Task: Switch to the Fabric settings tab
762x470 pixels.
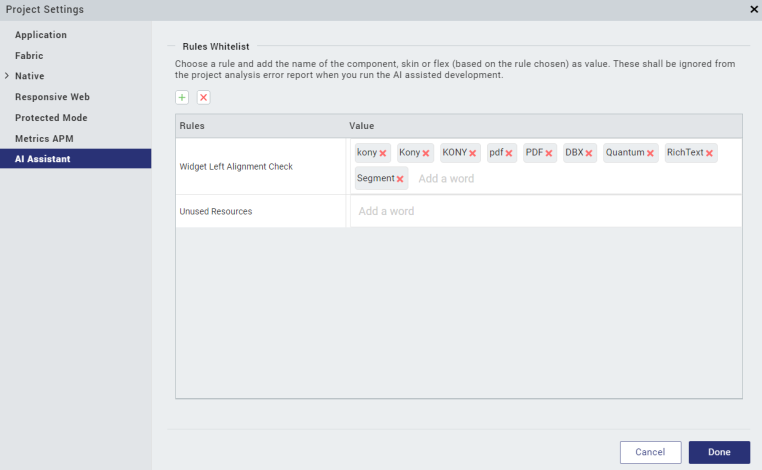Action: coord(29,56)
